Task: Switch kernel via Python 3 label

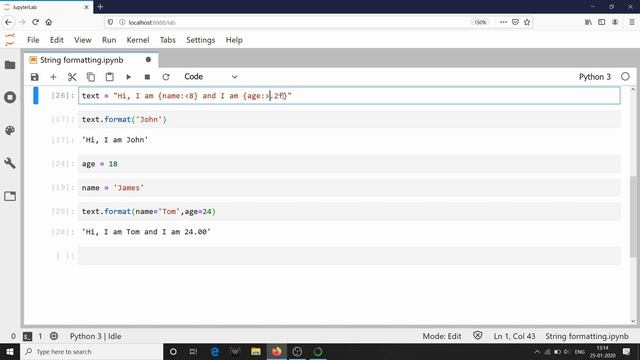Action: click(595, 77)
